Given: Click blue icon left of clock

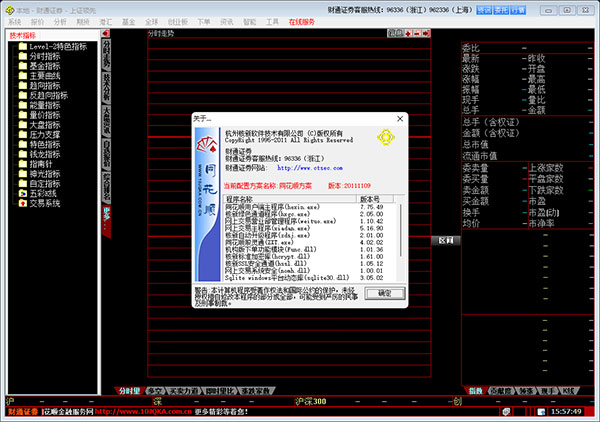Looking at the screenshot, I should point(541,412).
